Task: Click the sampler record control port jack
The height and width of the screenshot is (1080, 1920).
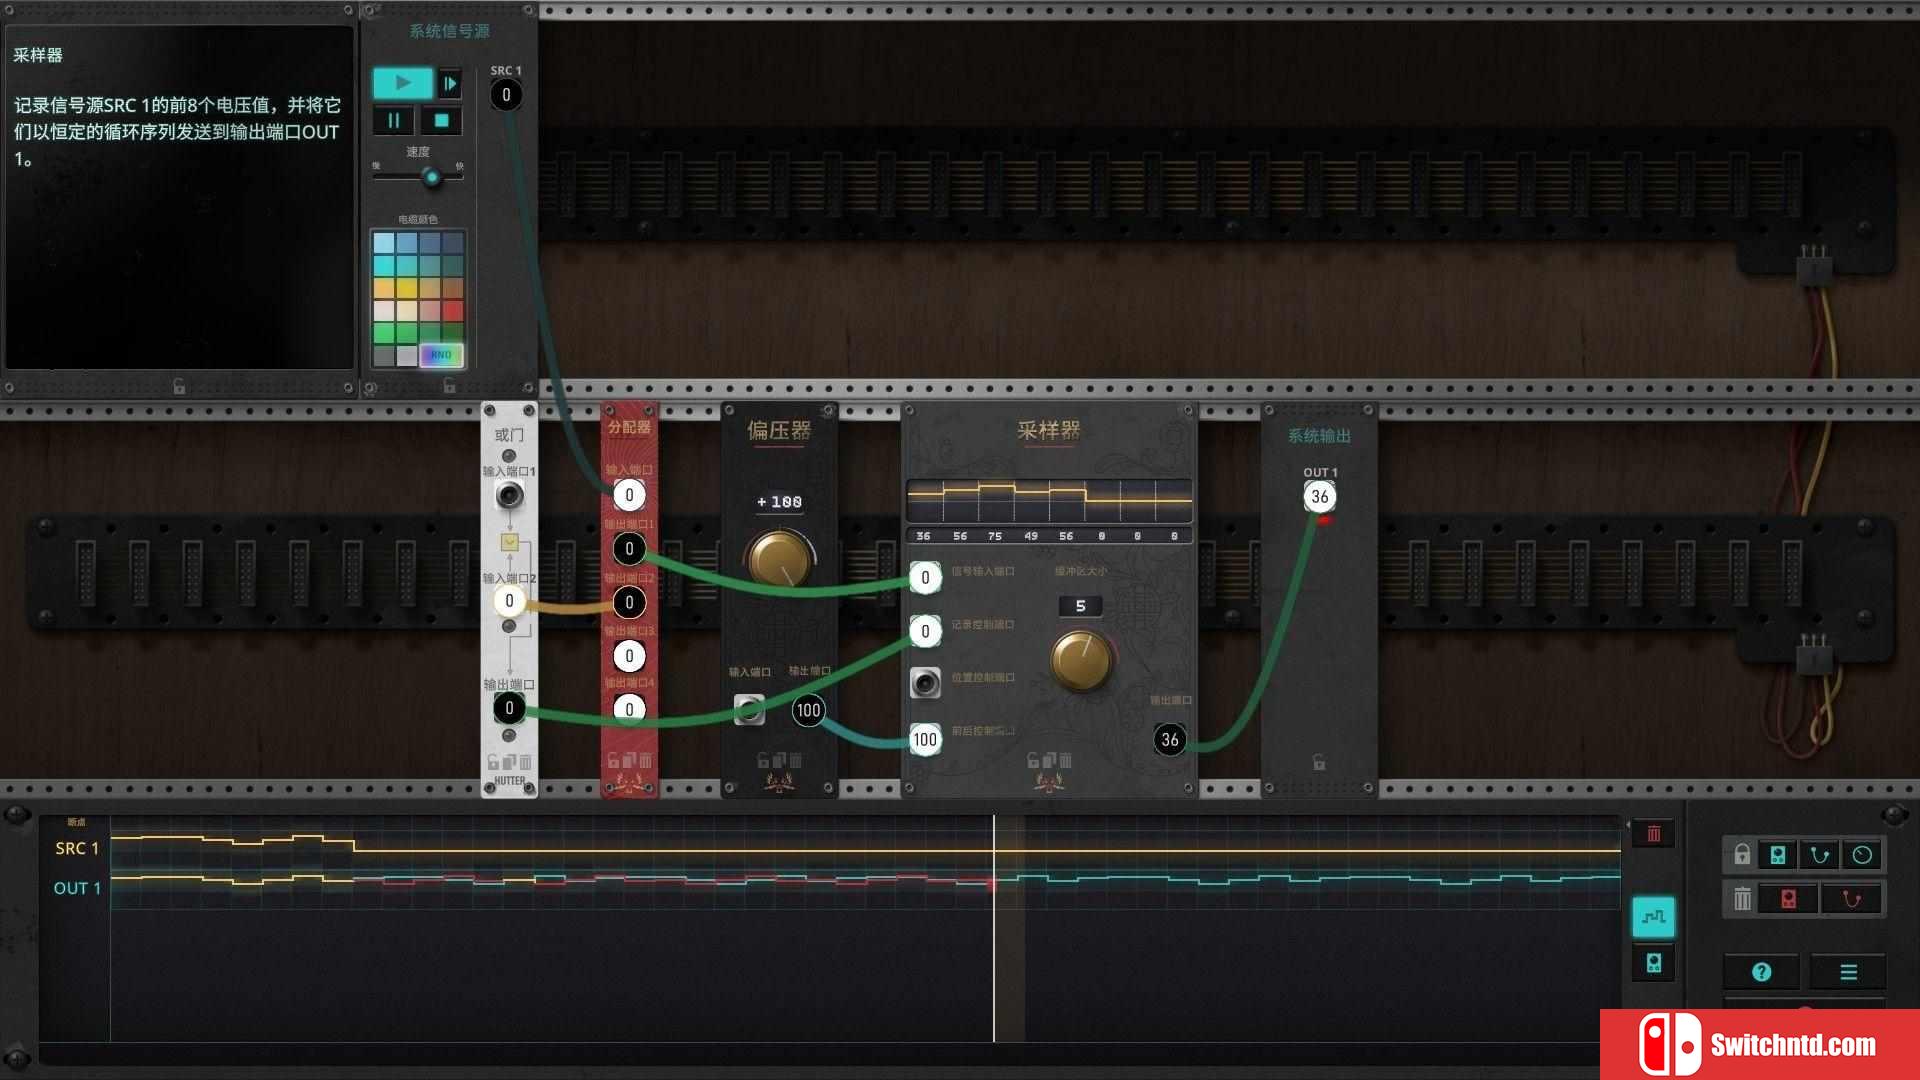Action: click(925, 631)
